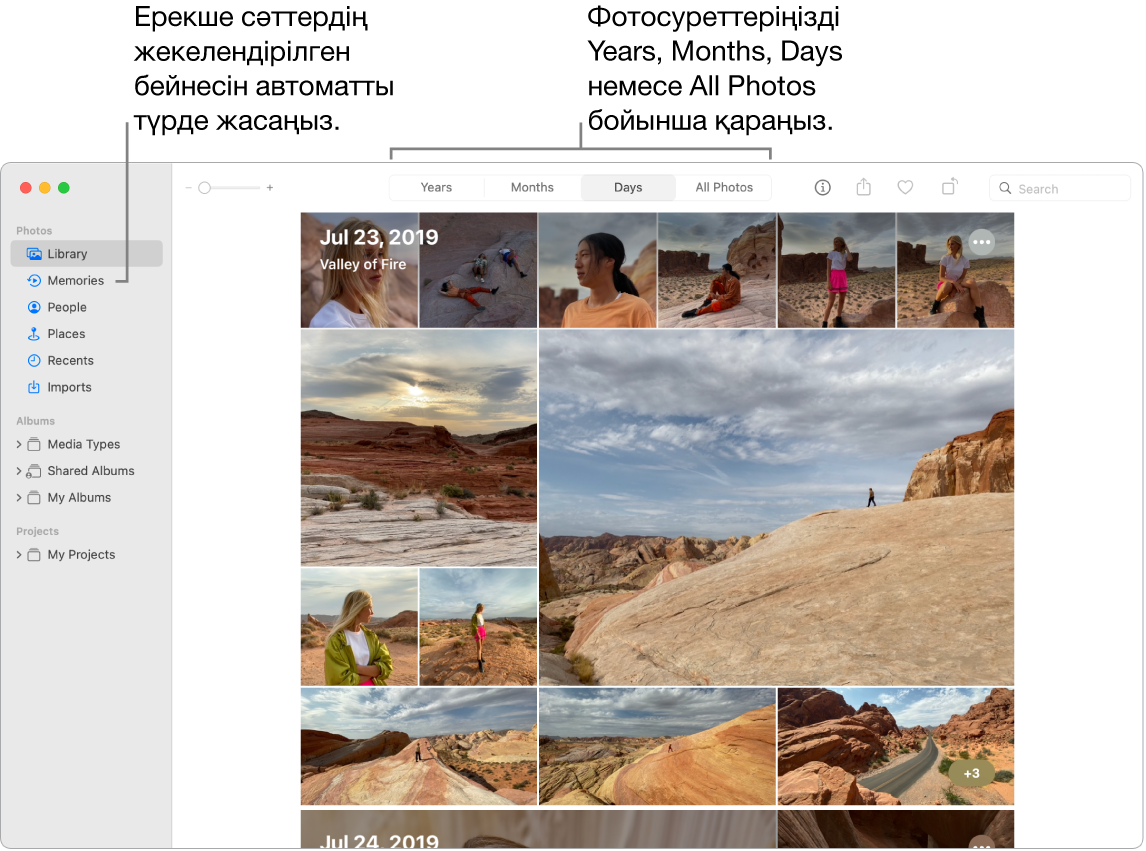Click the Share icon in the toolbar
This screenshot has height=851, width=1146.
pos(863,187)
